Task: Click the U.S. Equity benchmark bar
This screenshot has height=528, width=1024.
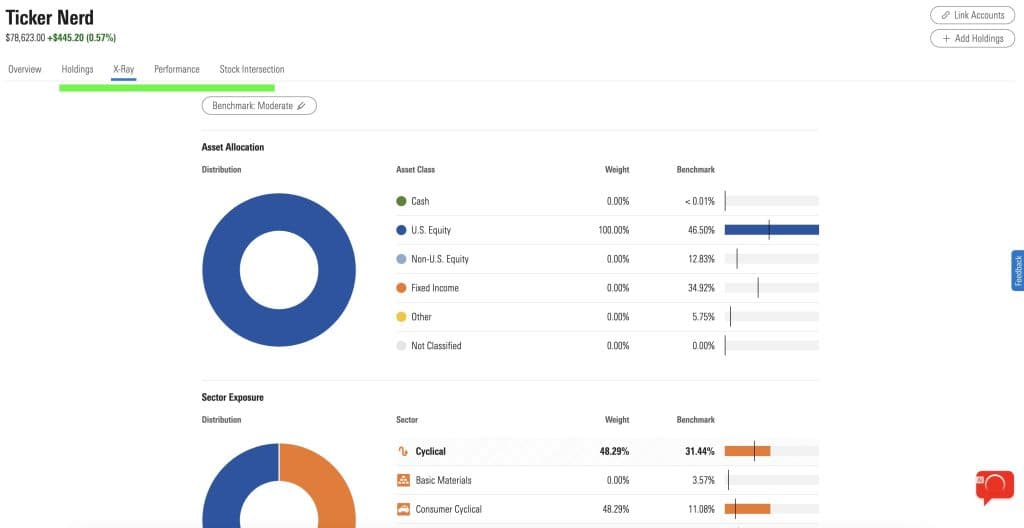Action: tap(771, 230)
